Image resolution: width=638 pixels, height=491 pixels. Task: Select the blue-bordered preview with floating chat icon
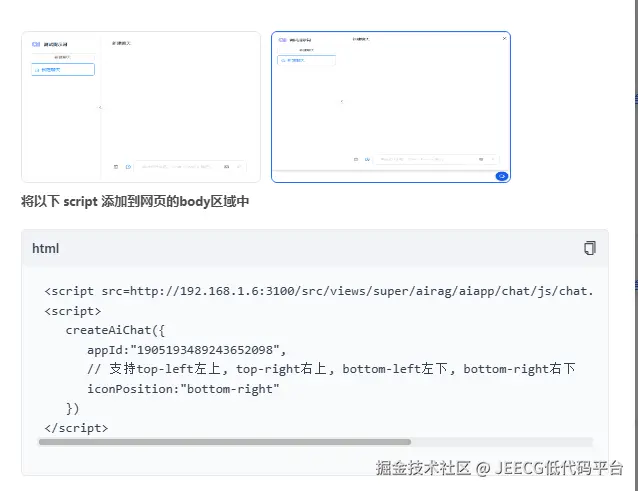point(391,107)
